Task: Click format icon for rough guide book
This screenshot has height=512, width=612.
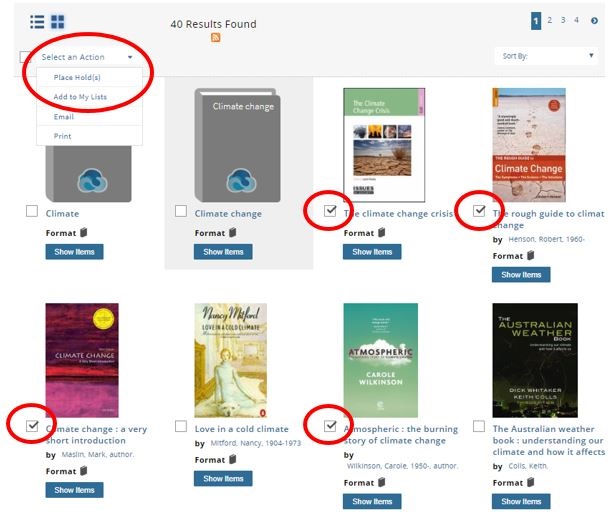Action: [x=531, y=256]
